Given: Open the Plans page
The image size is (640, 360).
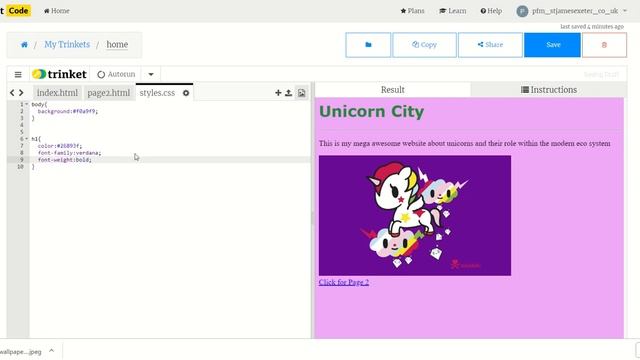Looking at the screenshot, I should click(x=412, y=11).
